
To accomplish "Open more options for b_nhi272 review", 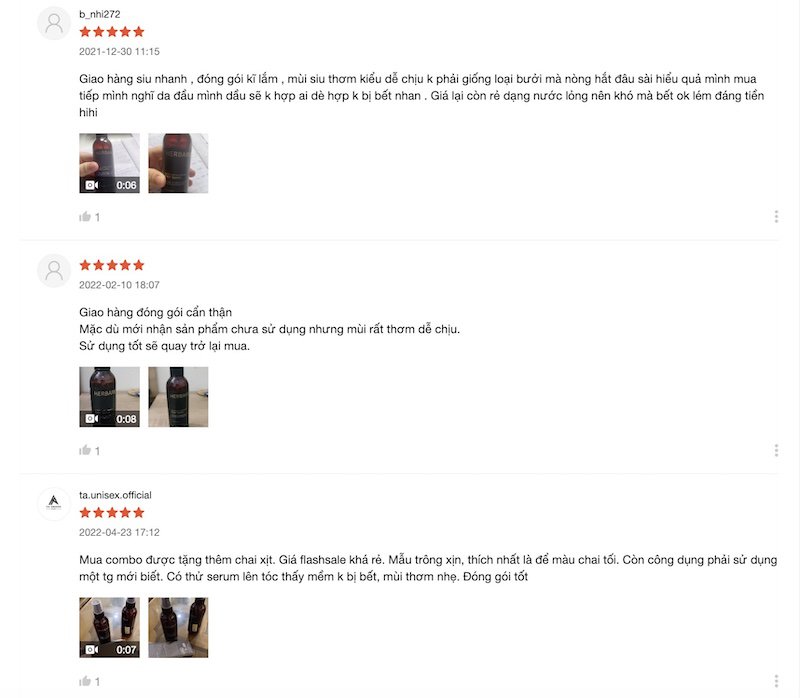I will pyautogui.click(x=776, y=217).
